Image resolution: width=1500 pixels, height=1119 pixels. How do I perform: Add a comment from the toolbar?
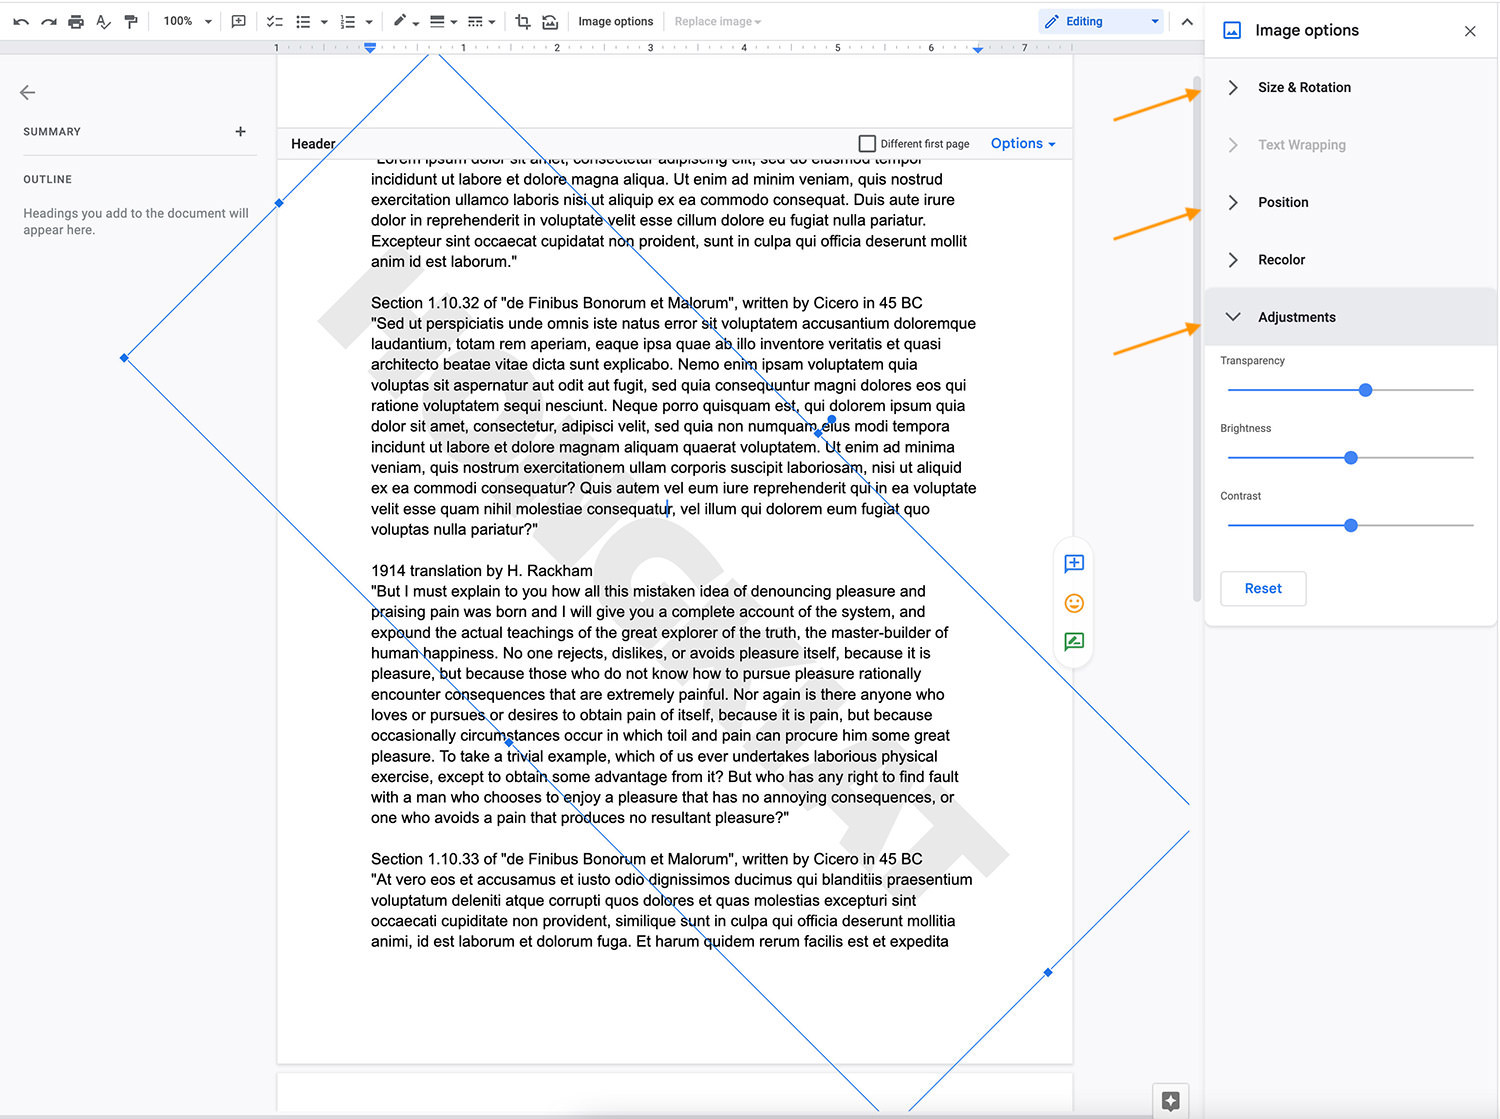pos(238,21)
